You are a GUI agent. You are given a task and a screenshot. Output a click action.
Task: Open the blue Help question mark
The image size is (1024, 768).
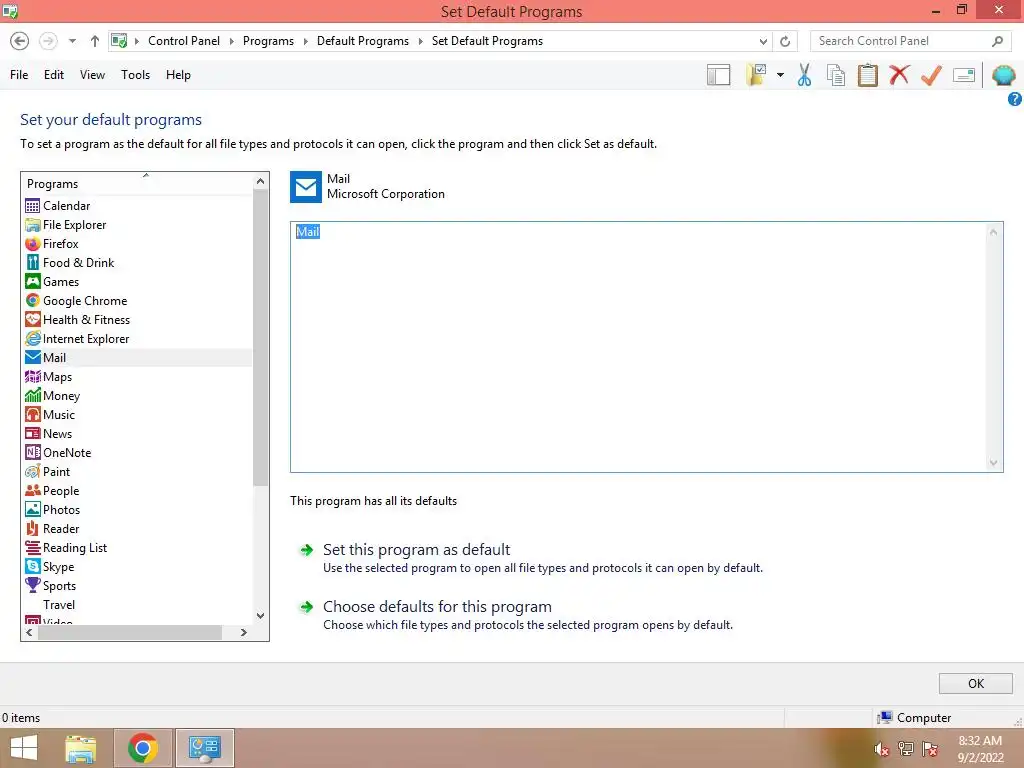(1014, 99)
